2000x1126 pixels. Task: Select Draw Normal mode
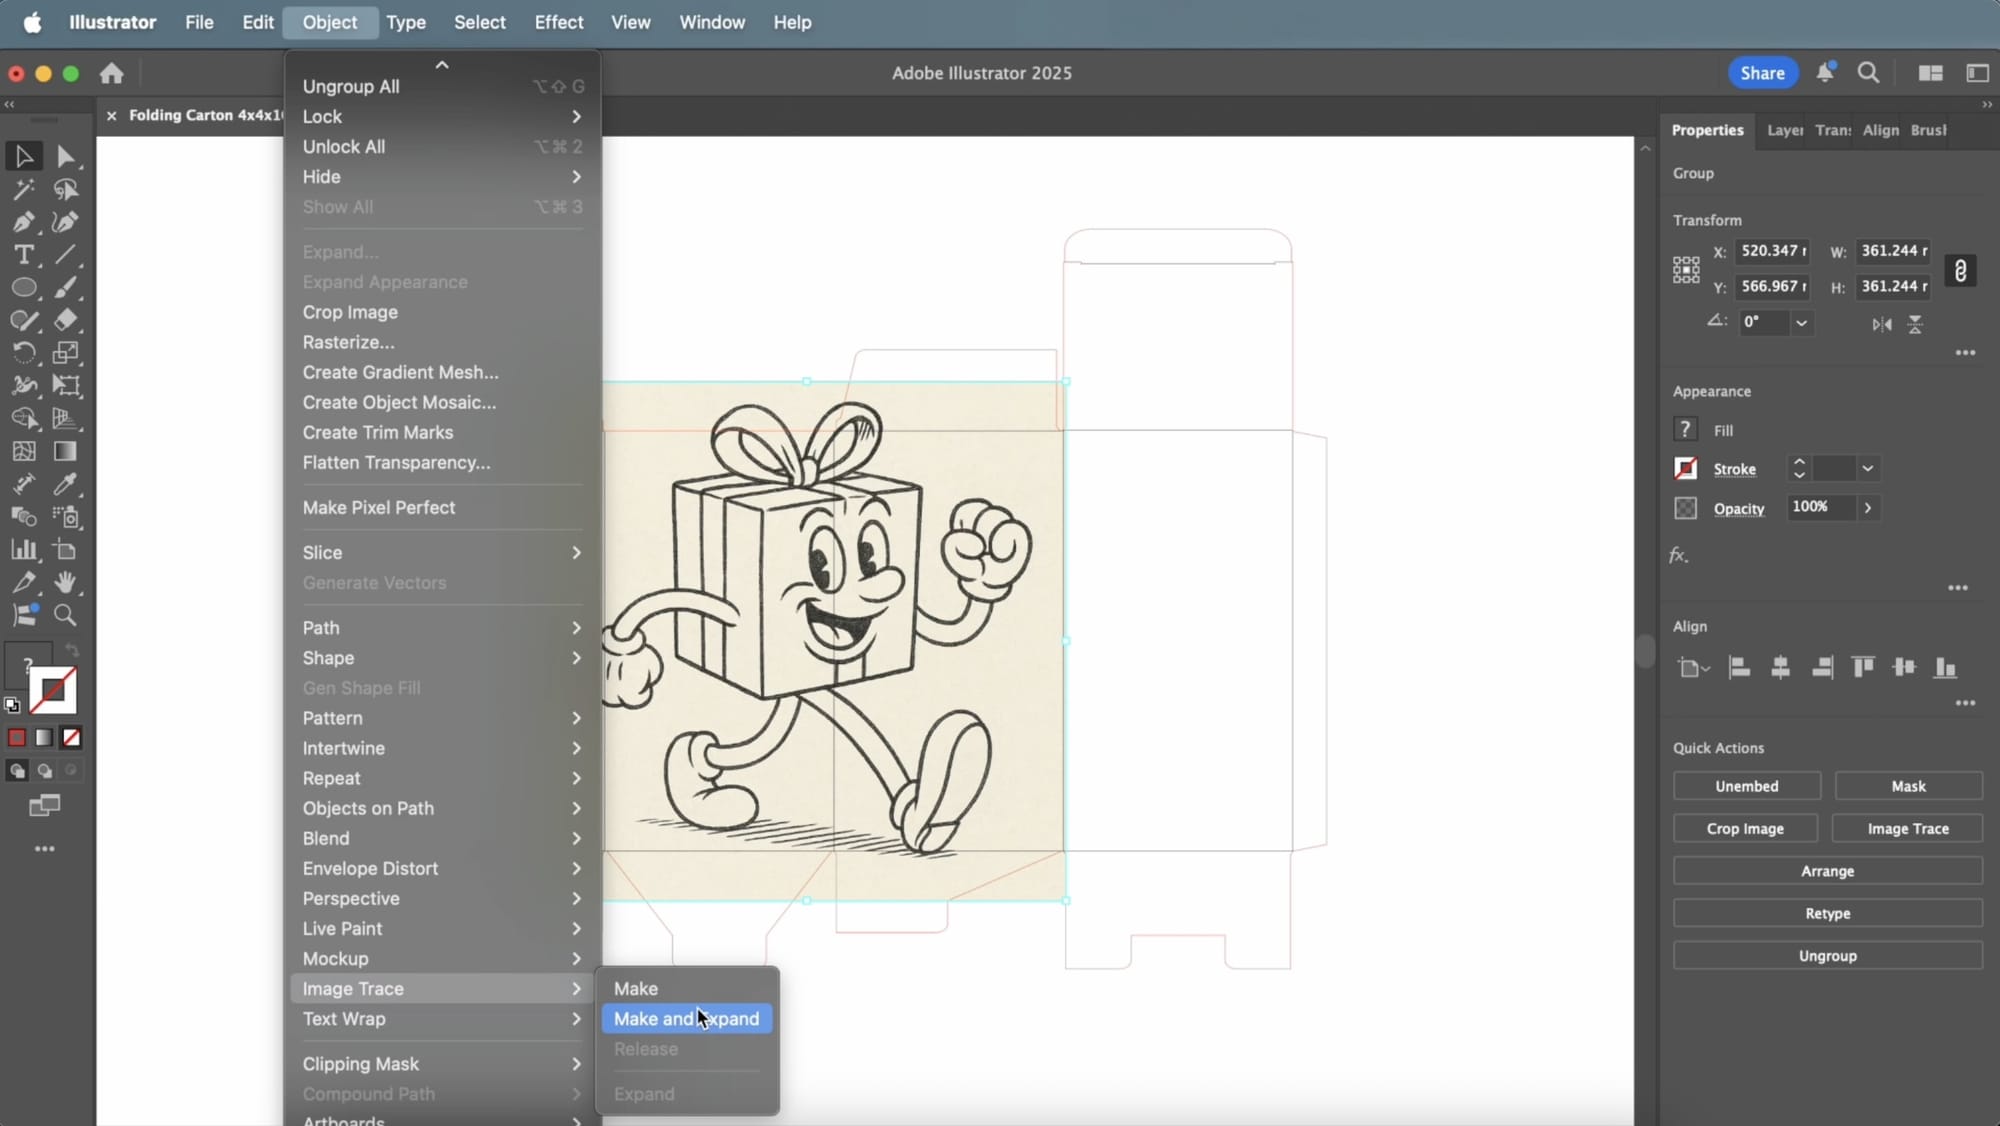[17, 771]
